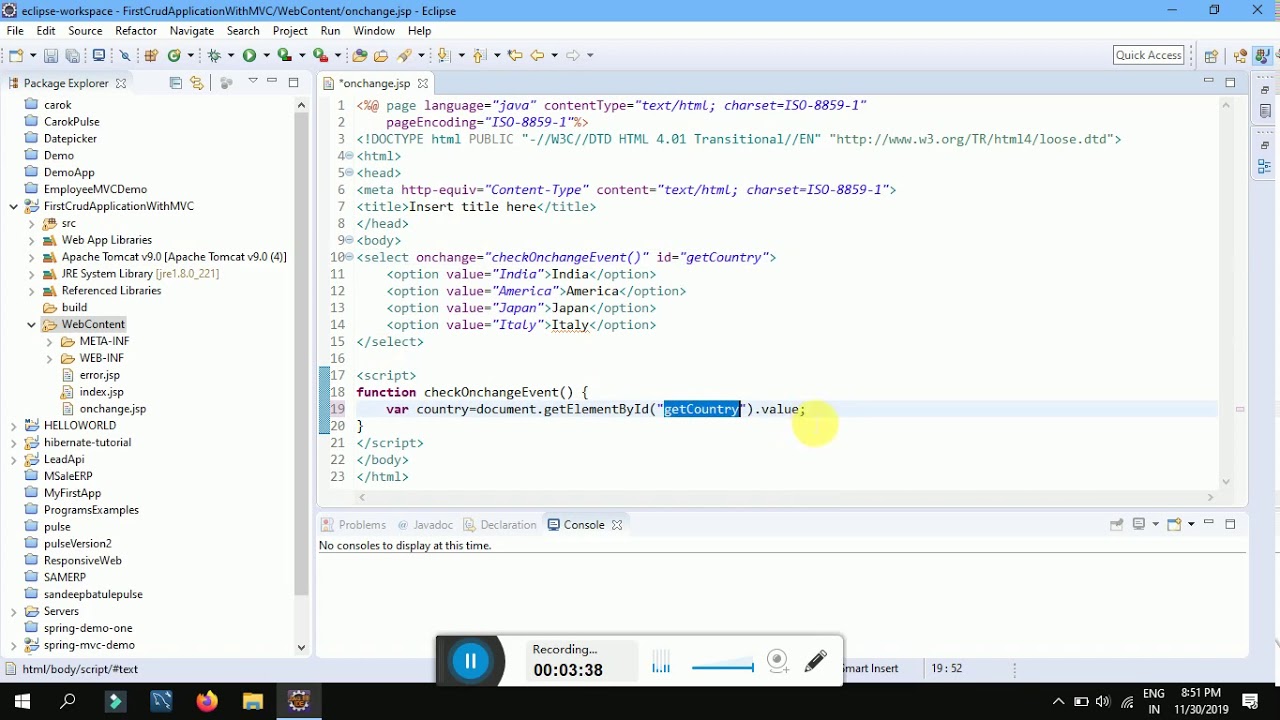
Task: Select onchange.jsp in the project tree
Action: [x=112, y=409]
